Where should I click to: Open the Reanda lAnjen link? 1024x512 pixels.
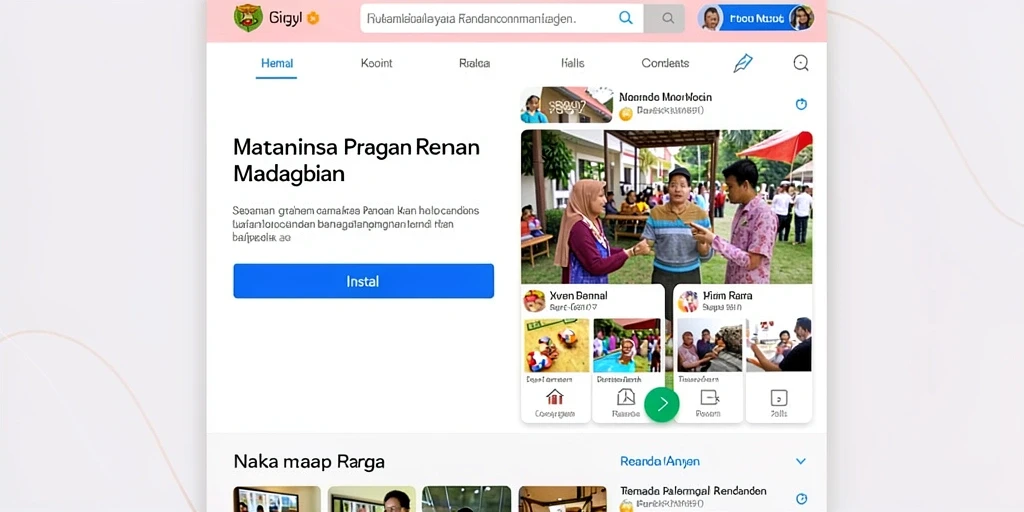[660, 462]
